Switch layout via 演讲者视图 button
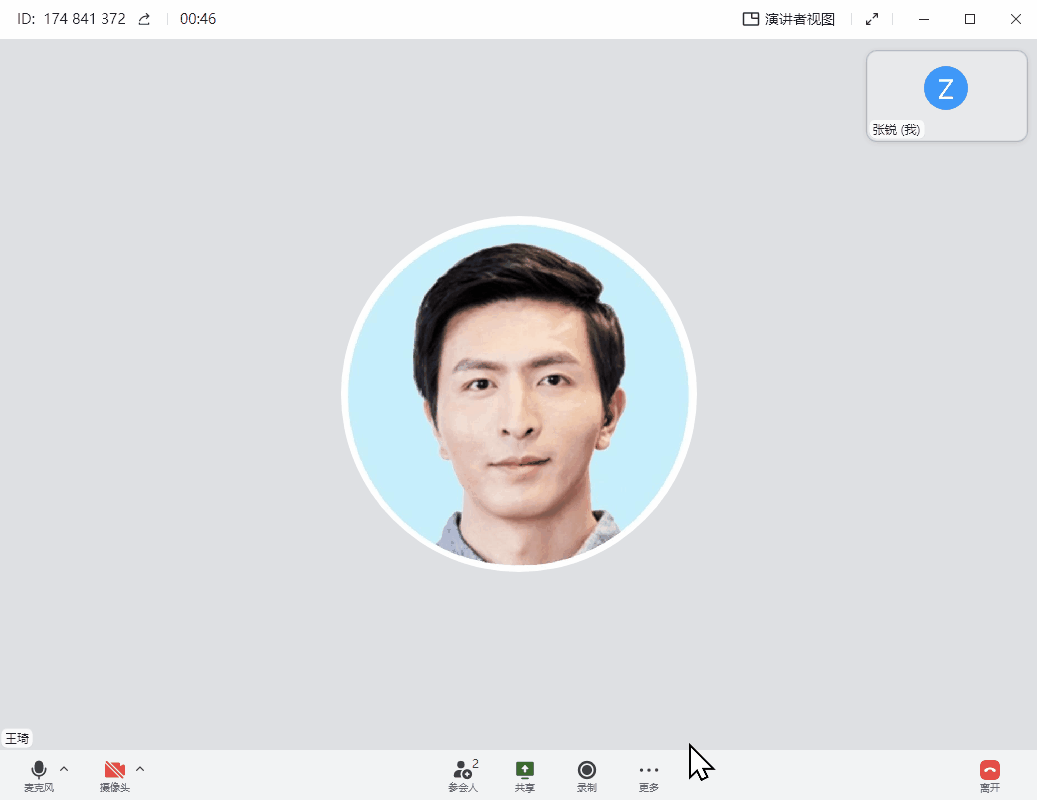The image size is (1037, 800). tap(789, 19)
